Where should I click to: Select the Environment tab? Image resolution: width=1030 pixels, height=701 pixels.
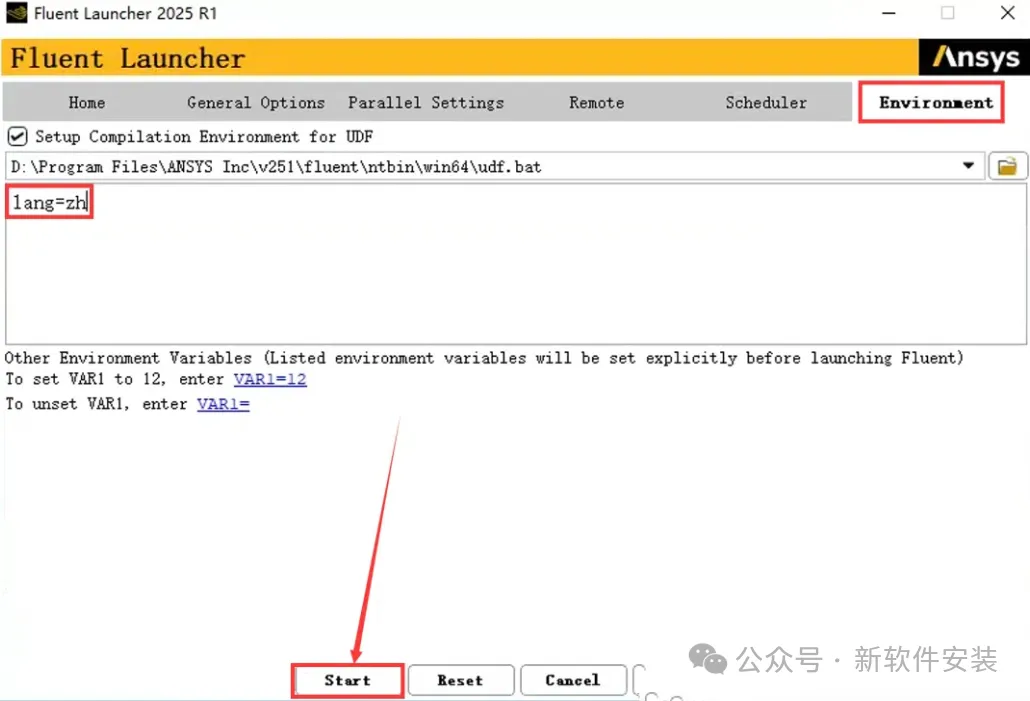click(x=936, y=102)
